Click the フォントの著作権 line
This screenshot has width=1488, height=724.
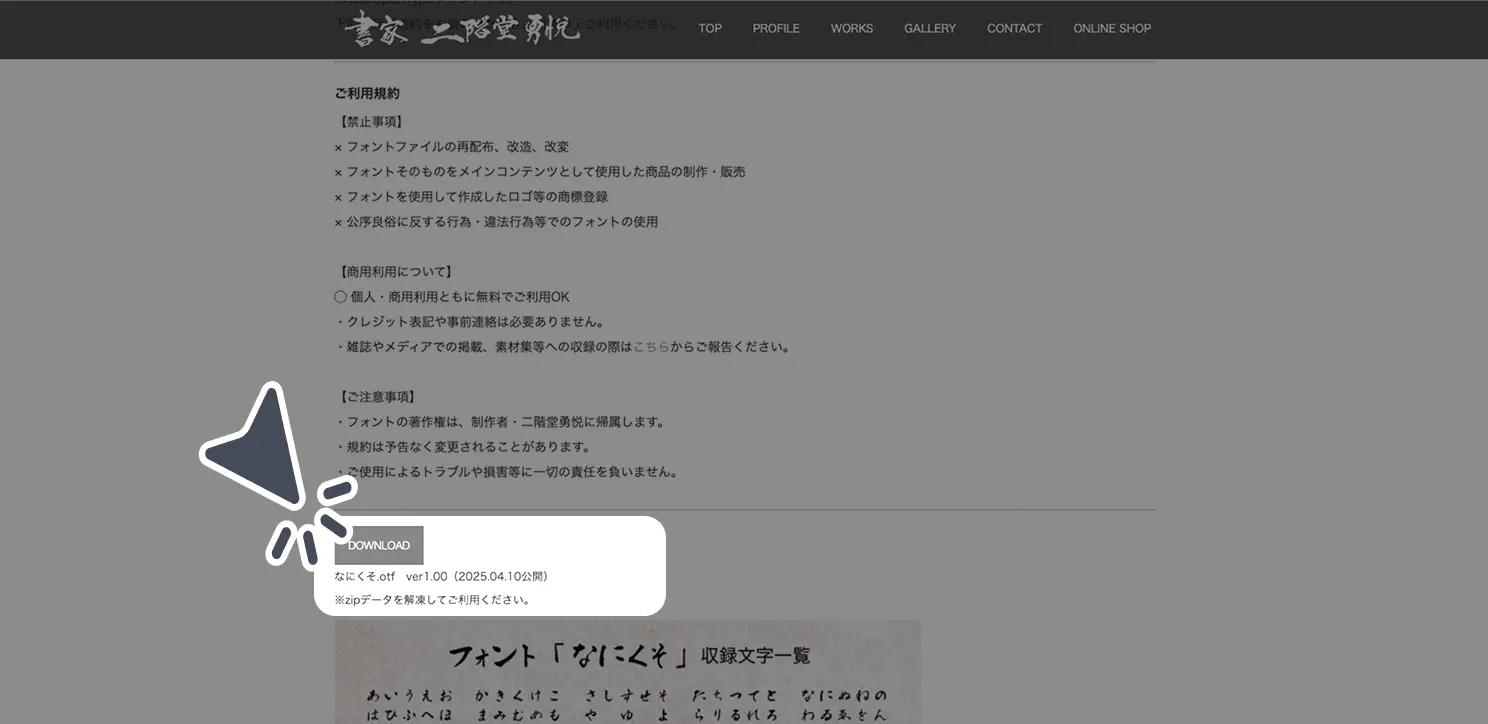pyautogui.click(x=500, y=422)
